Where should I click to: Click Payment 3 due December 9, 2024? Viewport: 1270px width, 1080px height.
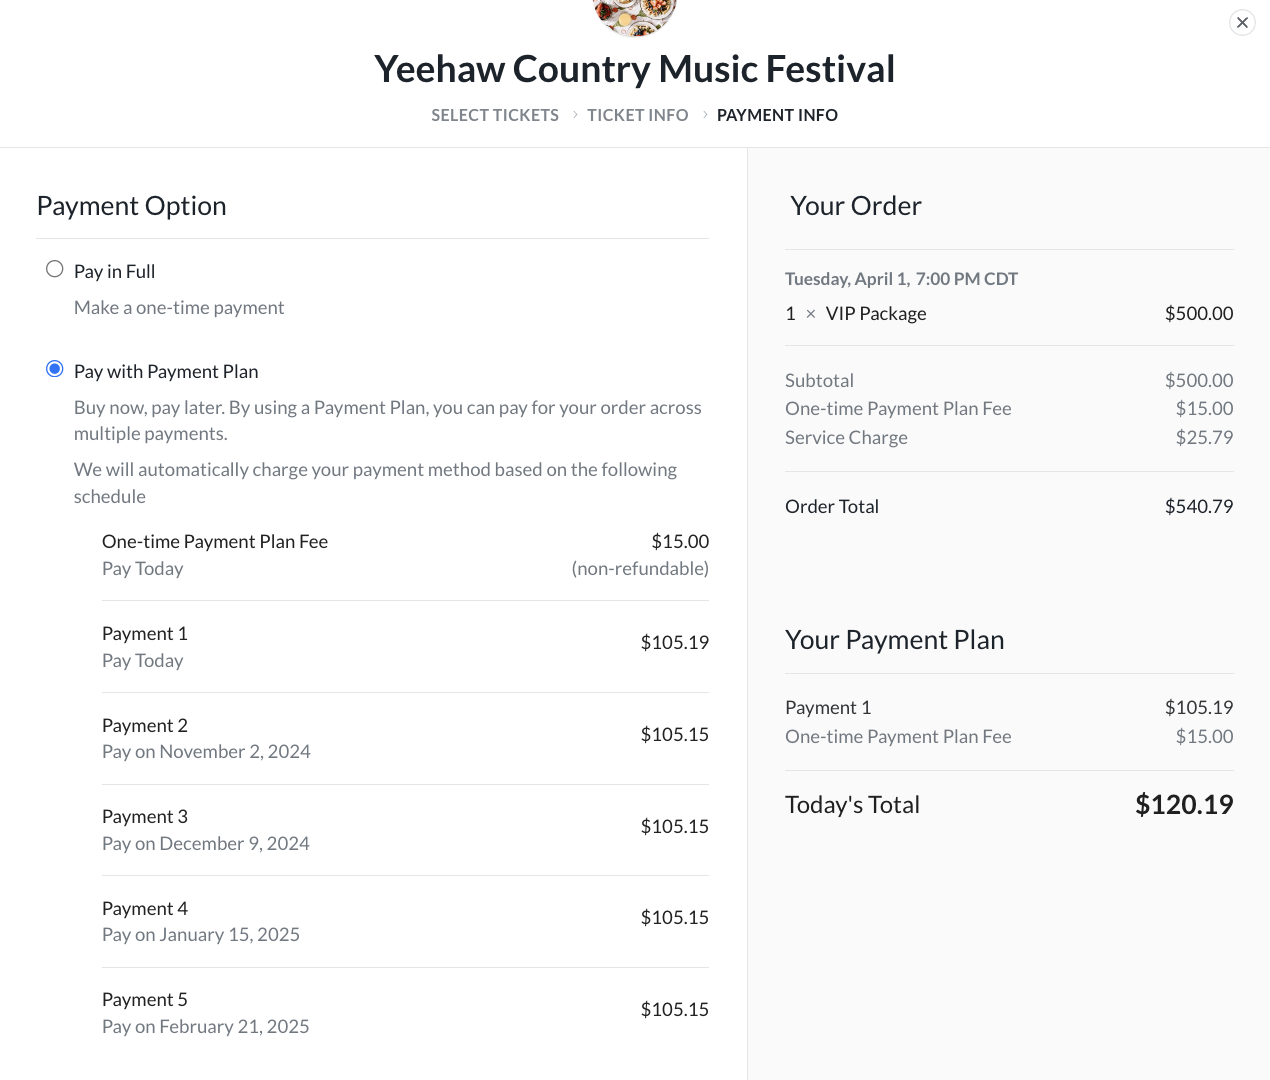[405, 830]
